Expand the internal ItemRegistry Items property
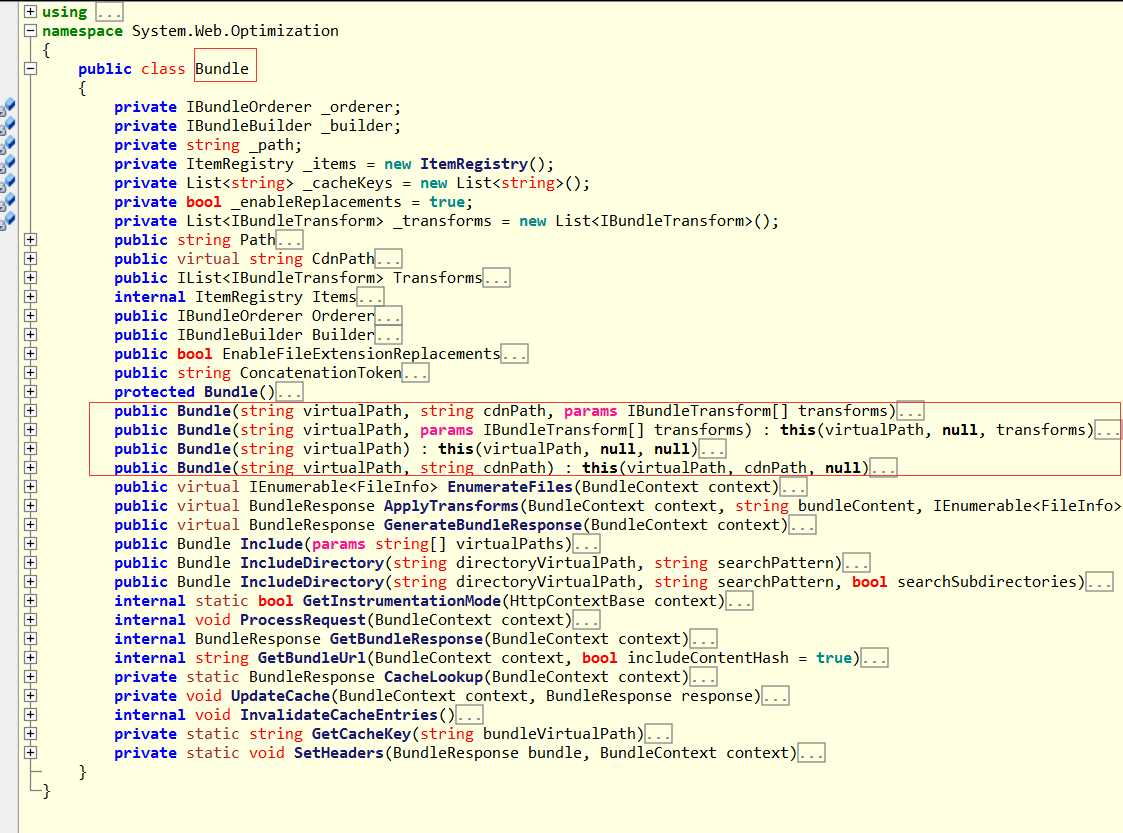Screen dimensions: 1123x833 30,297
